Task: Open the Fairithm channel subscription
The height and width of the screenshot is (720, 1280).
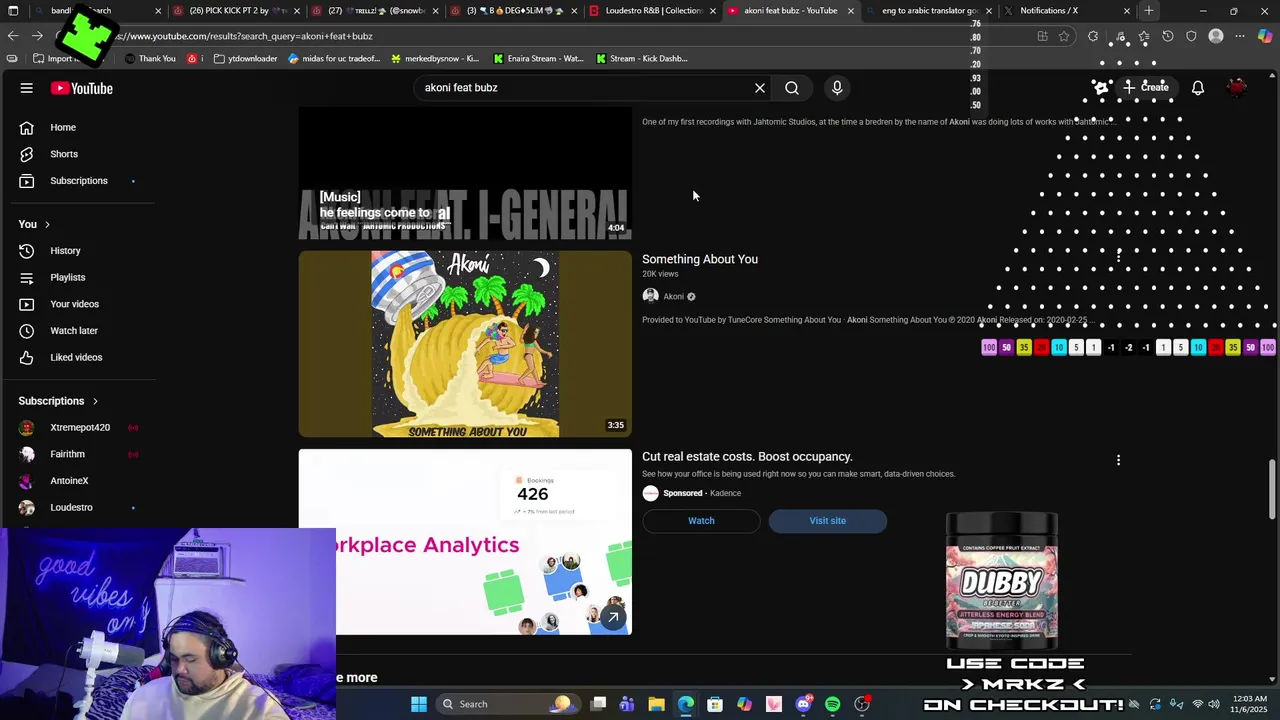Action: pyautogui.click(x=67, y=454)
